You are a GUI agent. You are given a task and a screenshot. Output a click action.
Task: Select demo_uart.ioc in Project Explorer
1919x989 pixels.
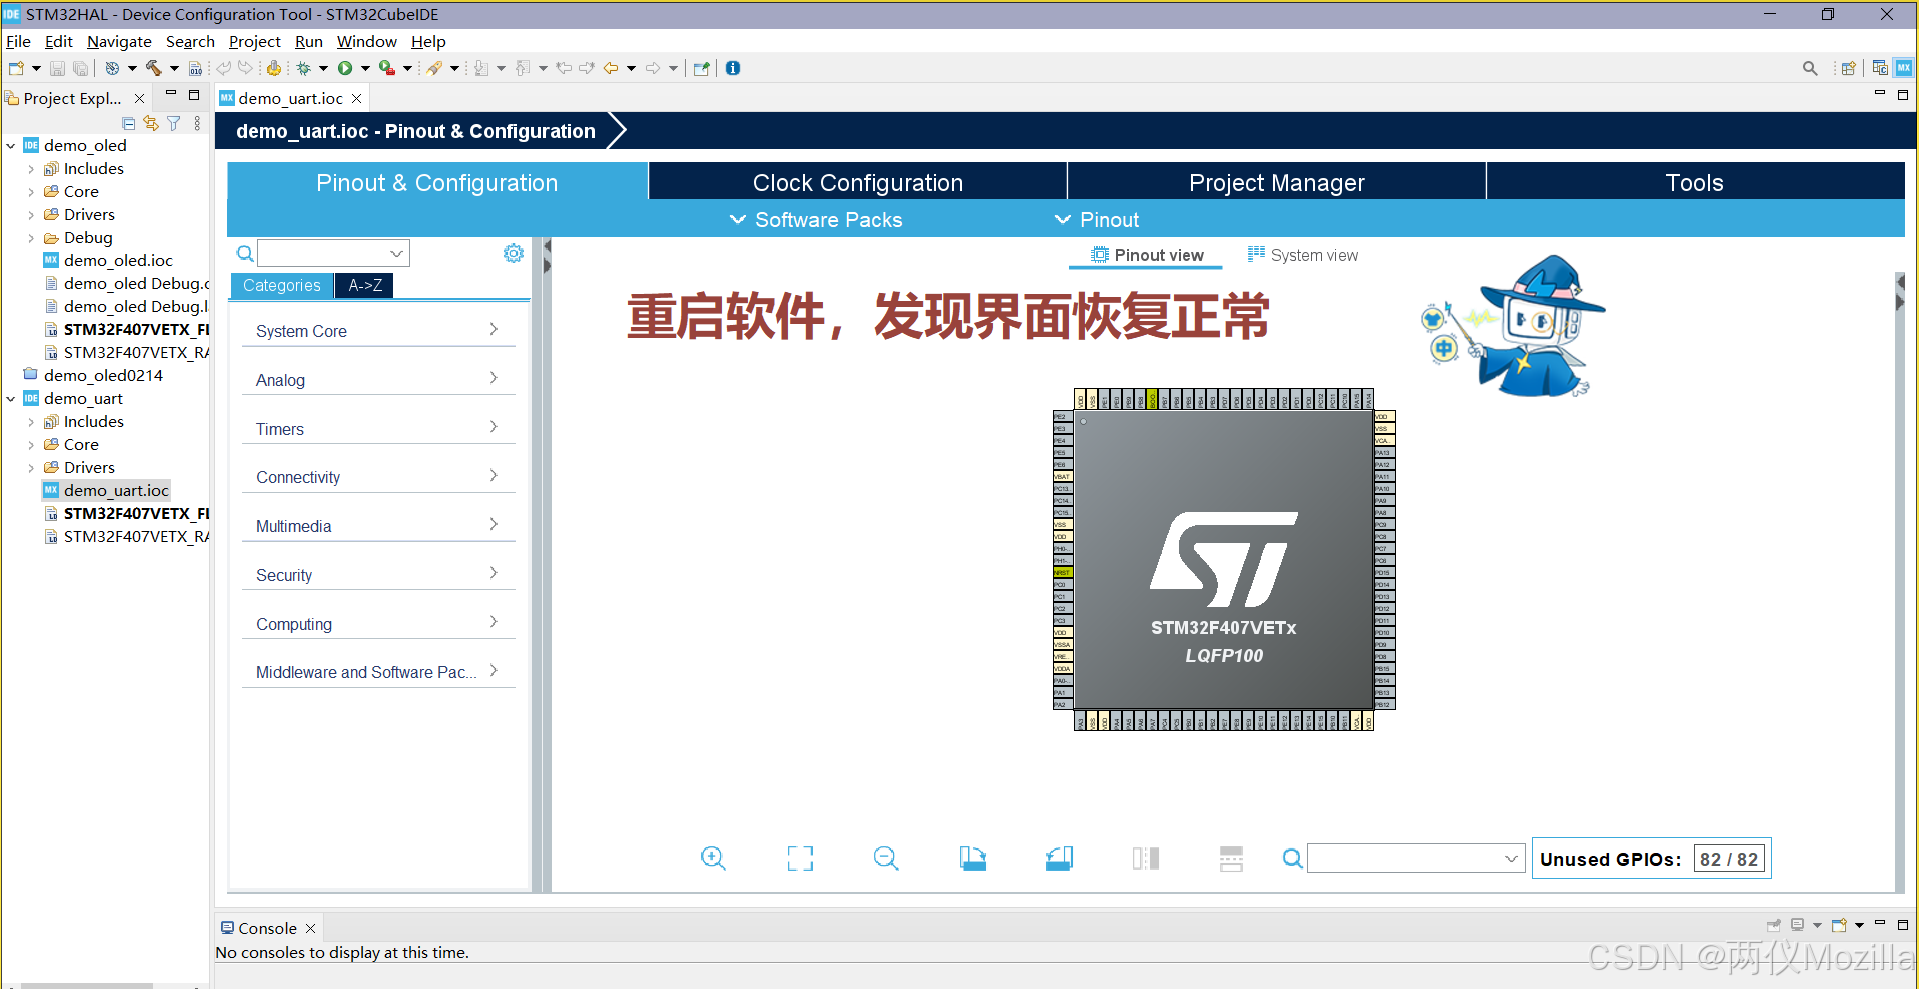pyautogui.click(x=106, y=491)
